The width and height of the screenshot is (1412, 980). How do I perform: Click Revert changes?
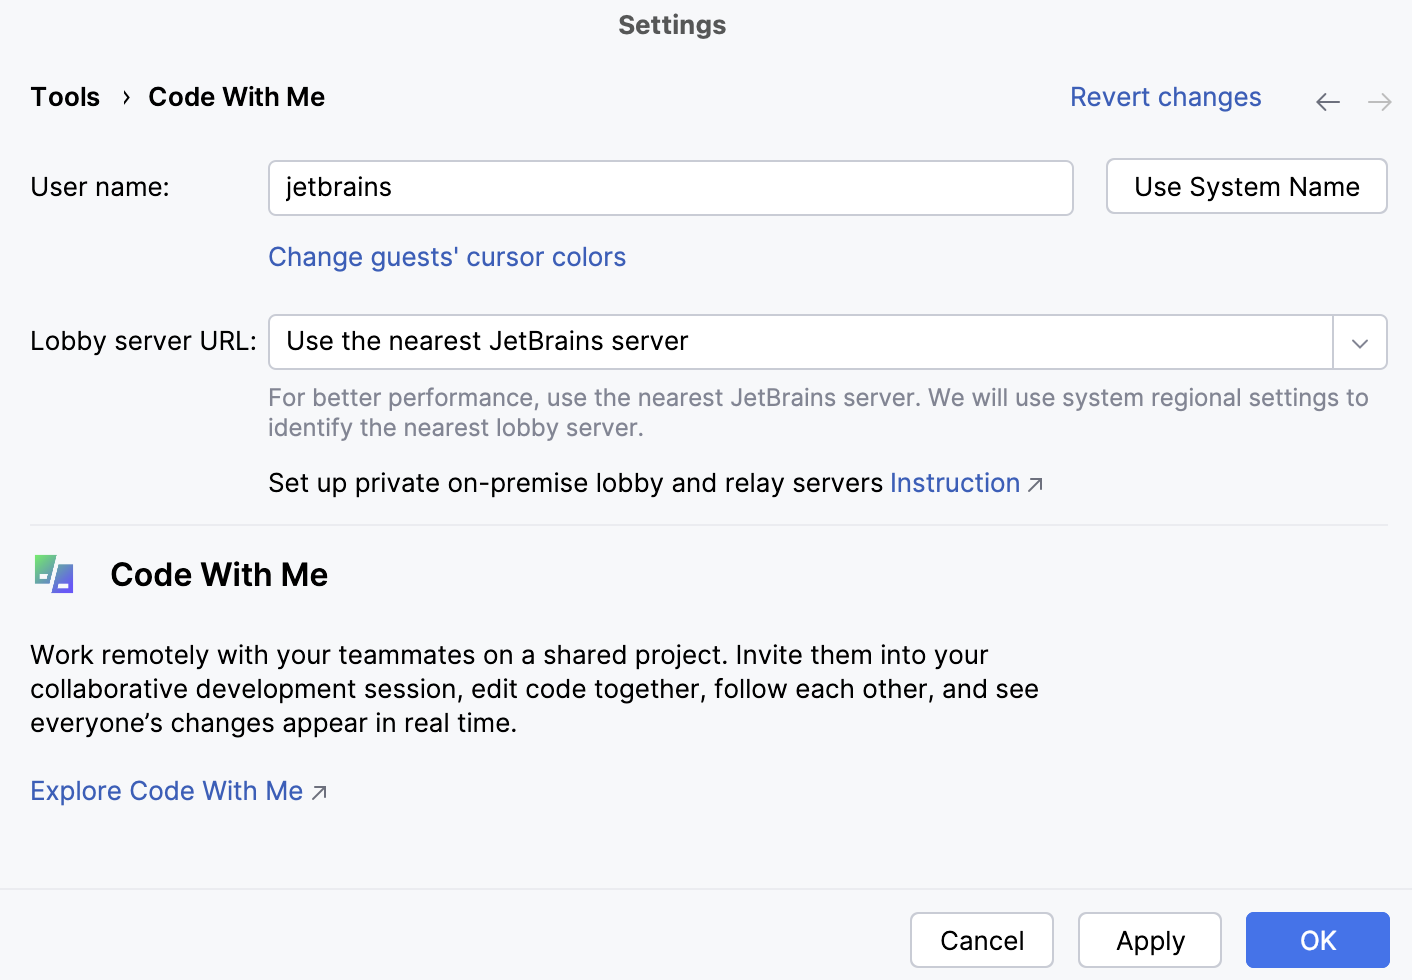1165,96
